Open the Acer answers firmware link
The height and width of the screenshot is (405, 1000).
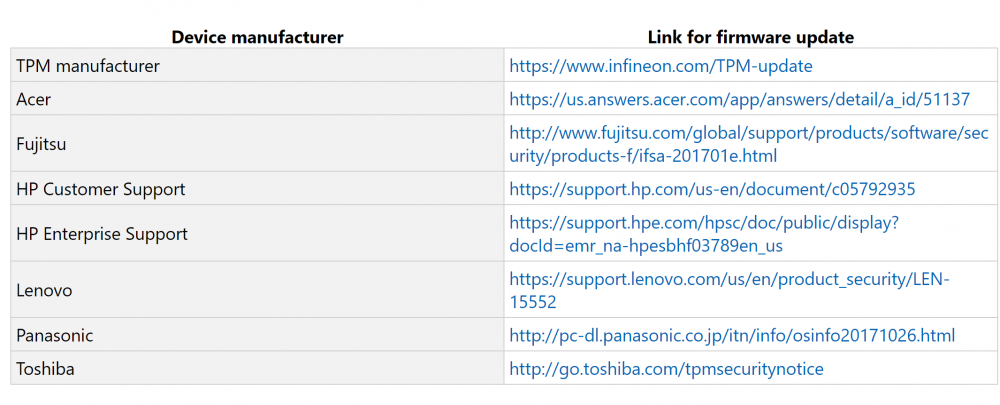point(739,99)
